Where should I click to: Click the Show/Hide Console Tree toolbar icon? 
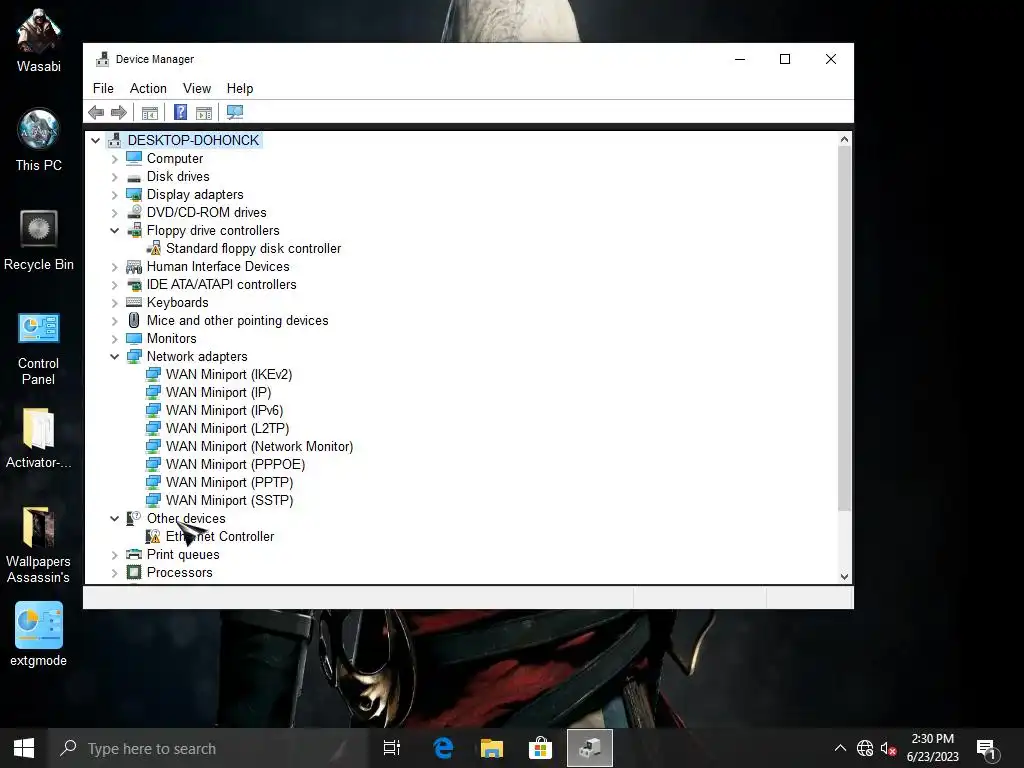150,112
